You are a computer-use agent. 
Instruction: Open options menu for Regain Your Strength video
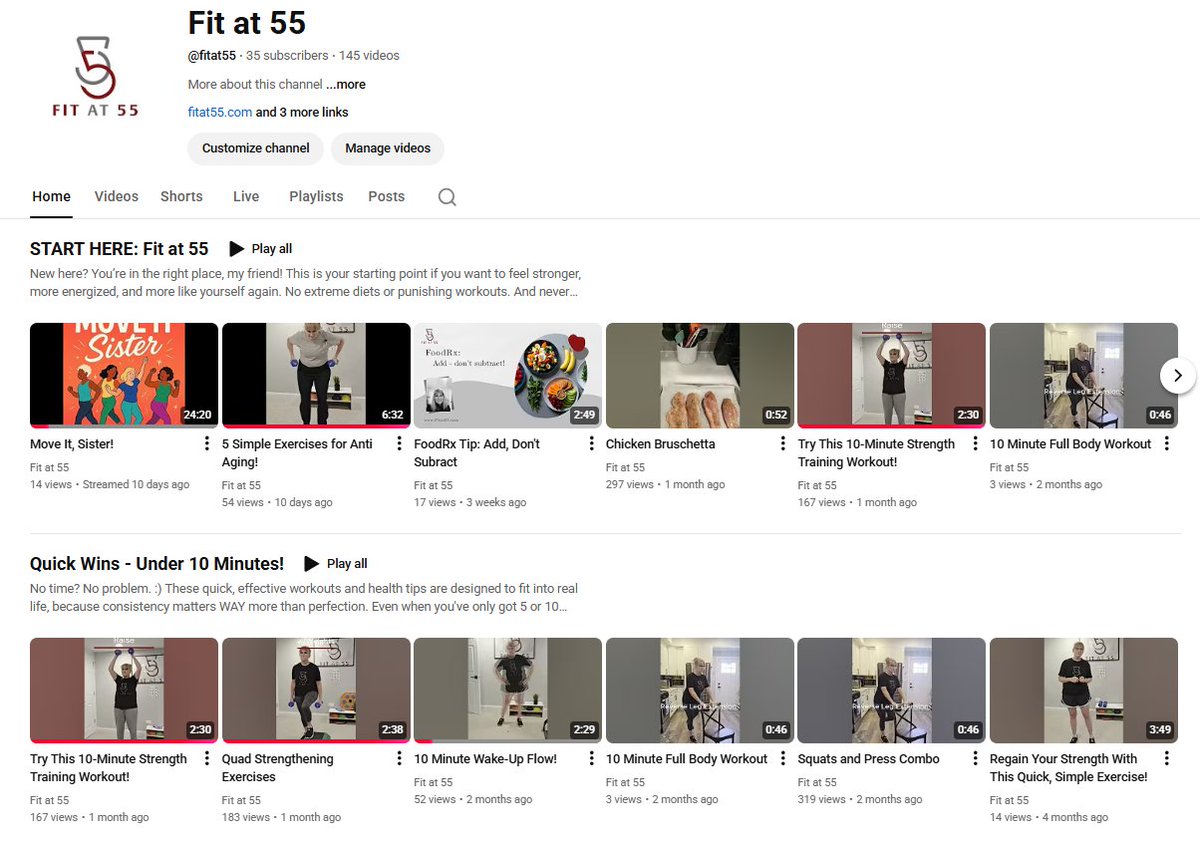1167,759
